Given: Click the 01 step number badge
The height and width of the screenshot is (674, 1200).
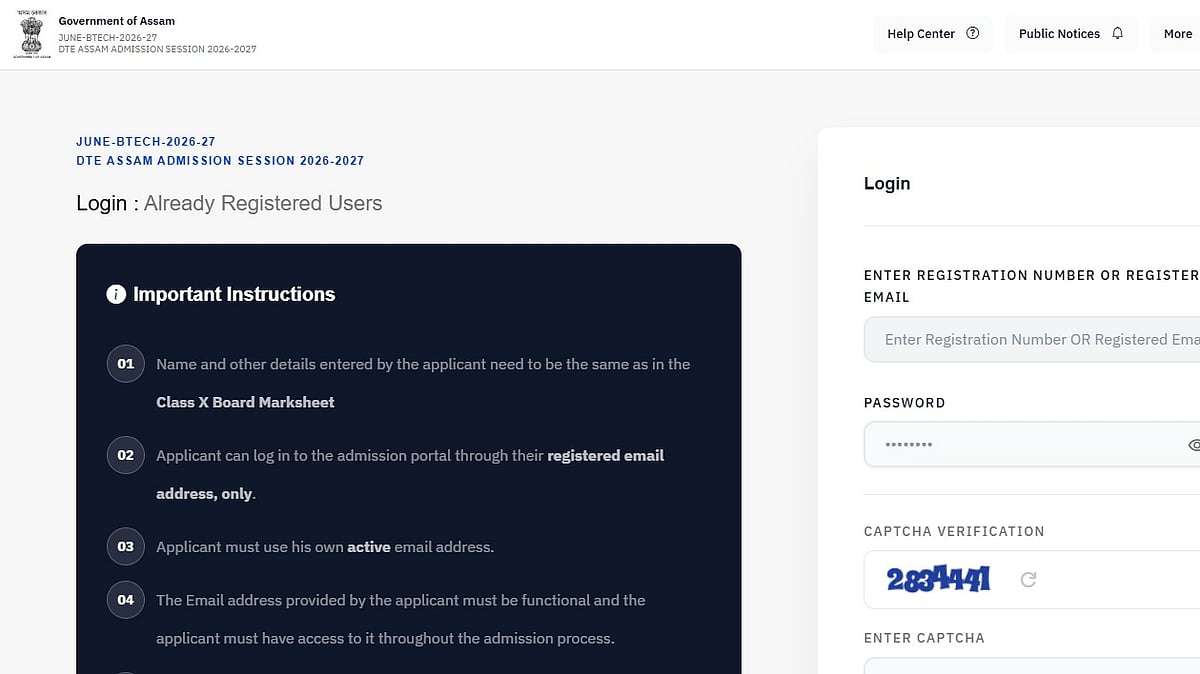Looking at the screenshot, I should coord(126,364).
